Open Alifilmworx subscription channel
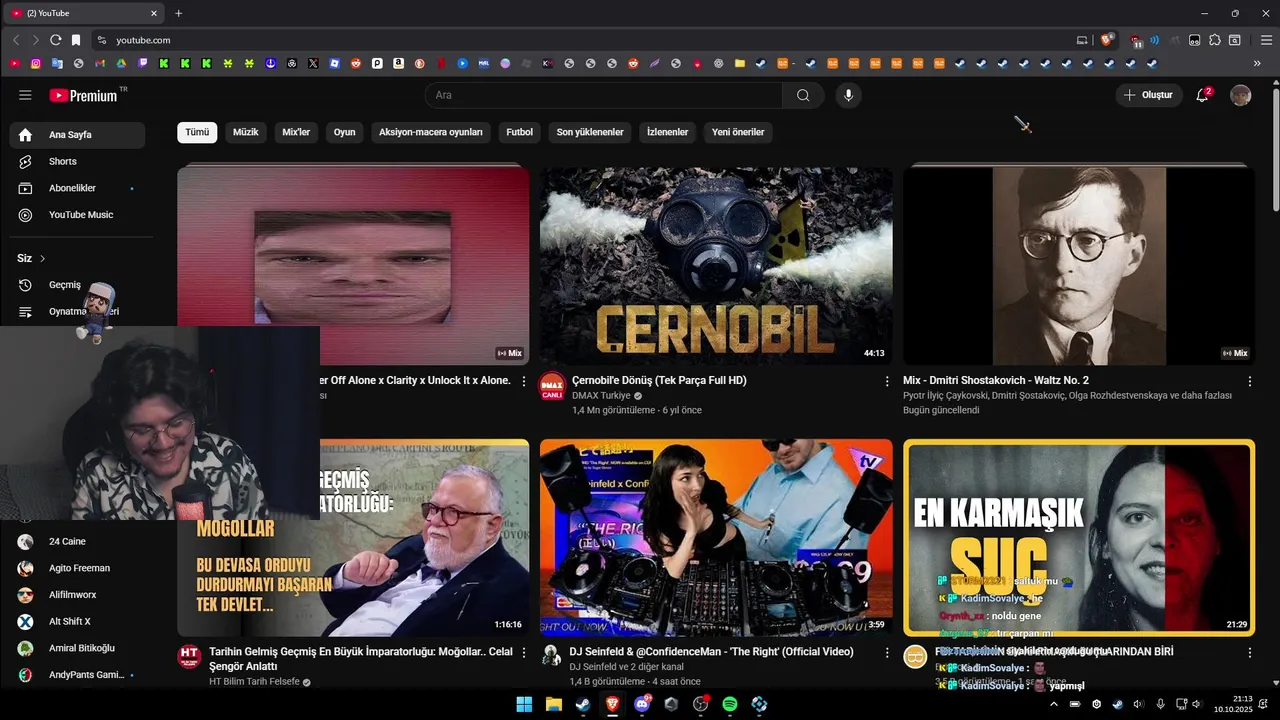This screenshot has height=720, width=1280. 77,595
